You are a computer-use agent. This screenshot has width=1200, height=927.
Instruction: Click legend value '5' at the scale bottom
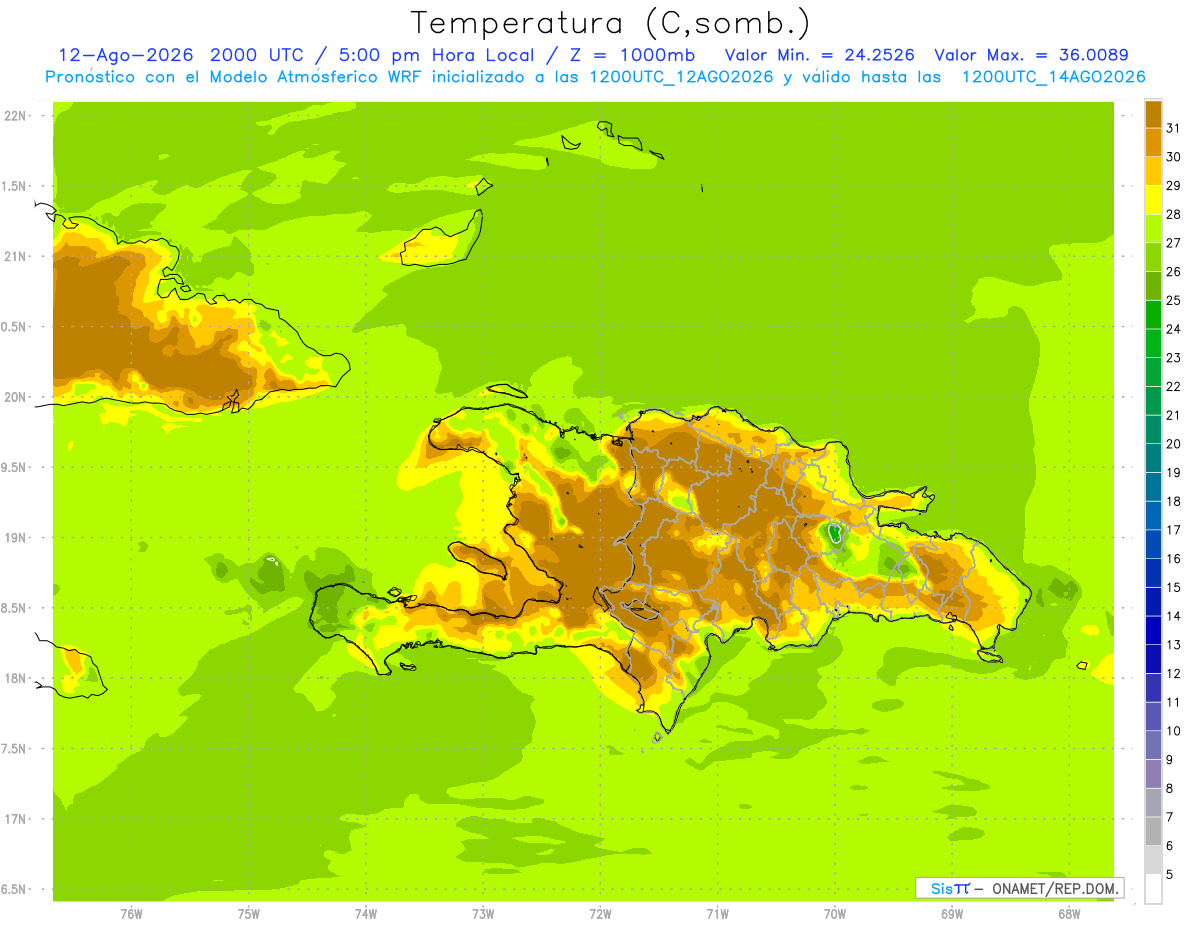click(1170, 874)
